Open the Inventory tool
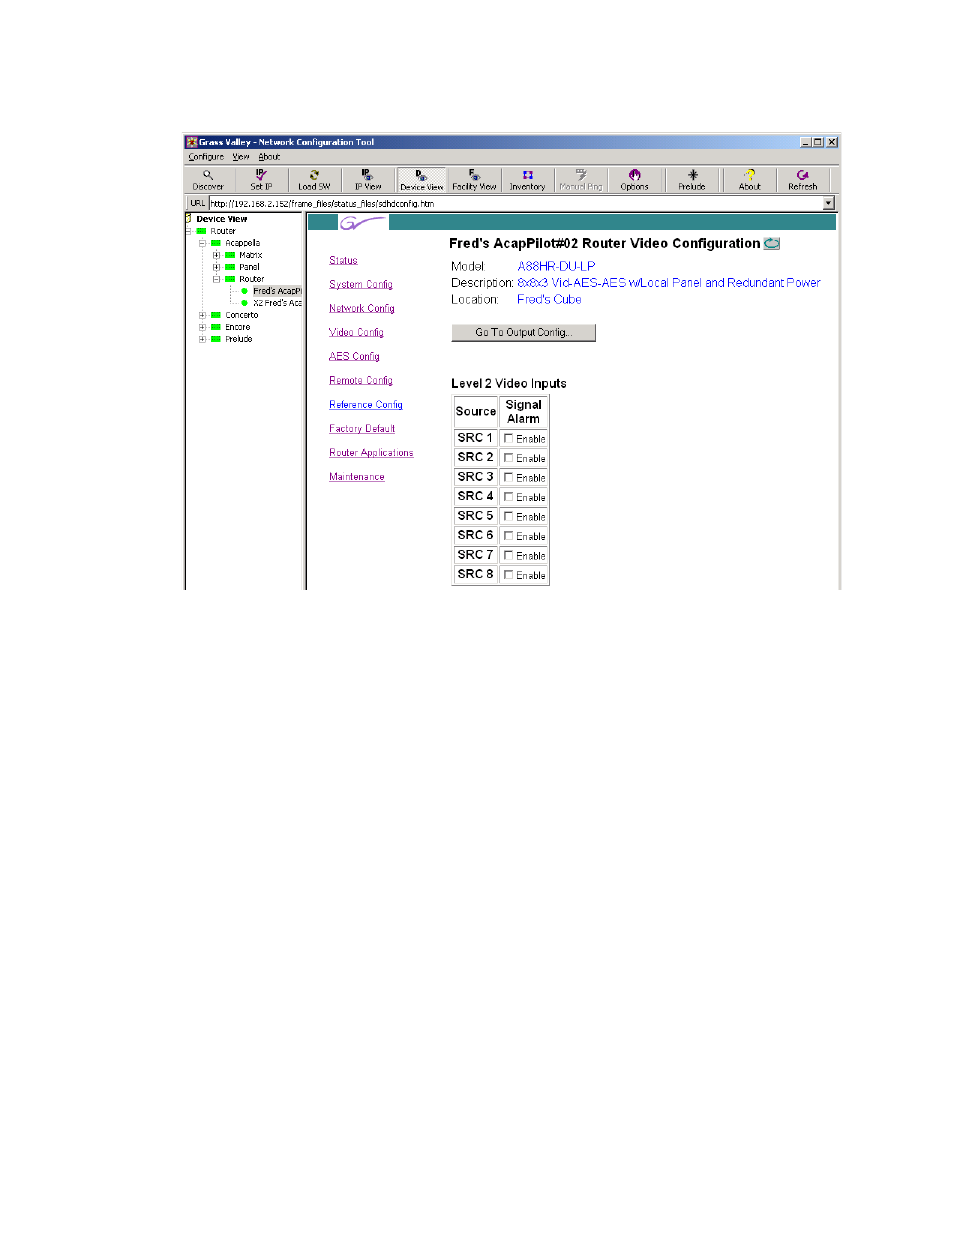The height and width of the screenshot is (1235, 954). (x=527, y=179)
